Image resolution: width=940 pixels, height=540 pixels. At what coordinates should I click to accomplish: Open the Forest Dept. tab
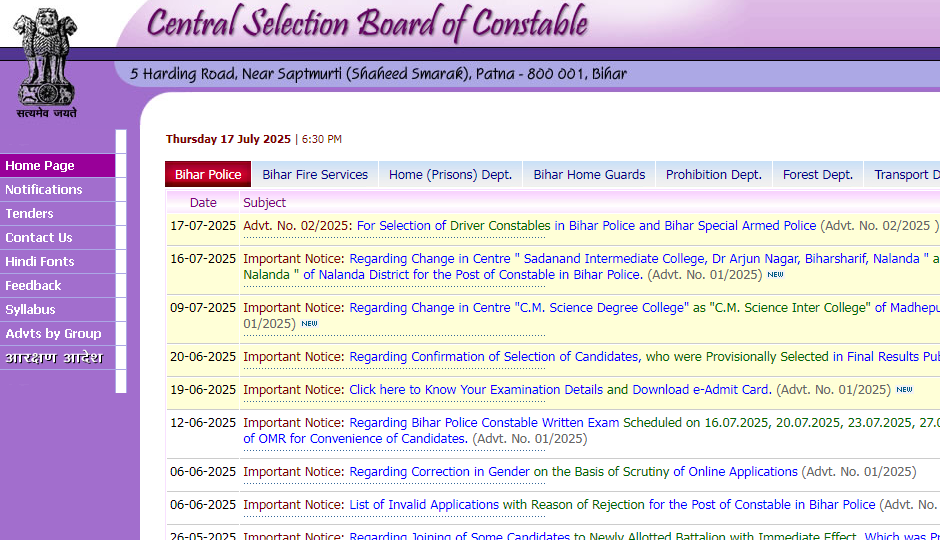(817, 175)
